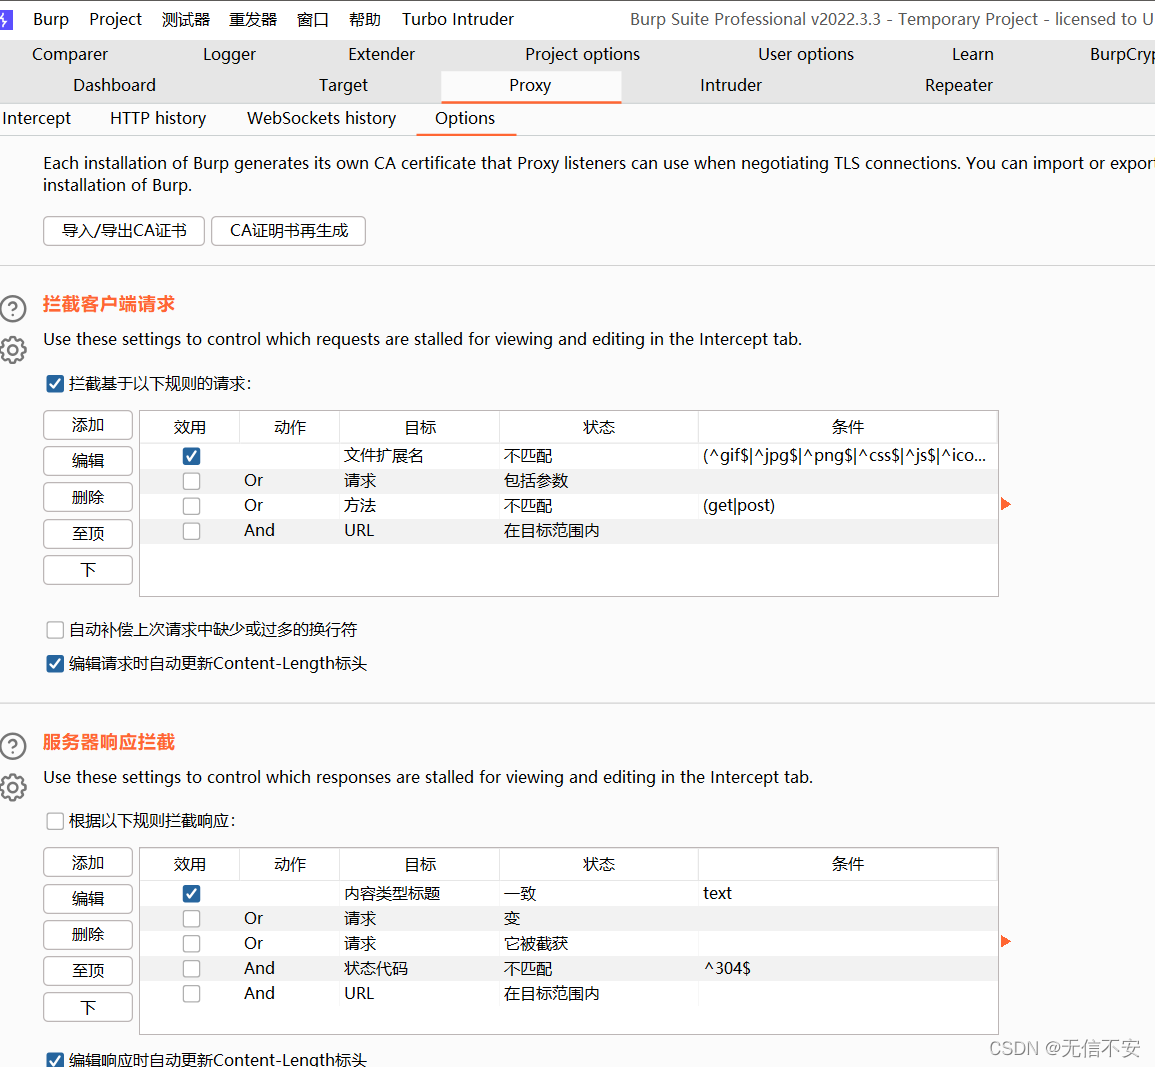The width and height of the screenshot is (1155, 1067).
Task: Click 导入/导出CA证书 button
Action: point(124,231)
